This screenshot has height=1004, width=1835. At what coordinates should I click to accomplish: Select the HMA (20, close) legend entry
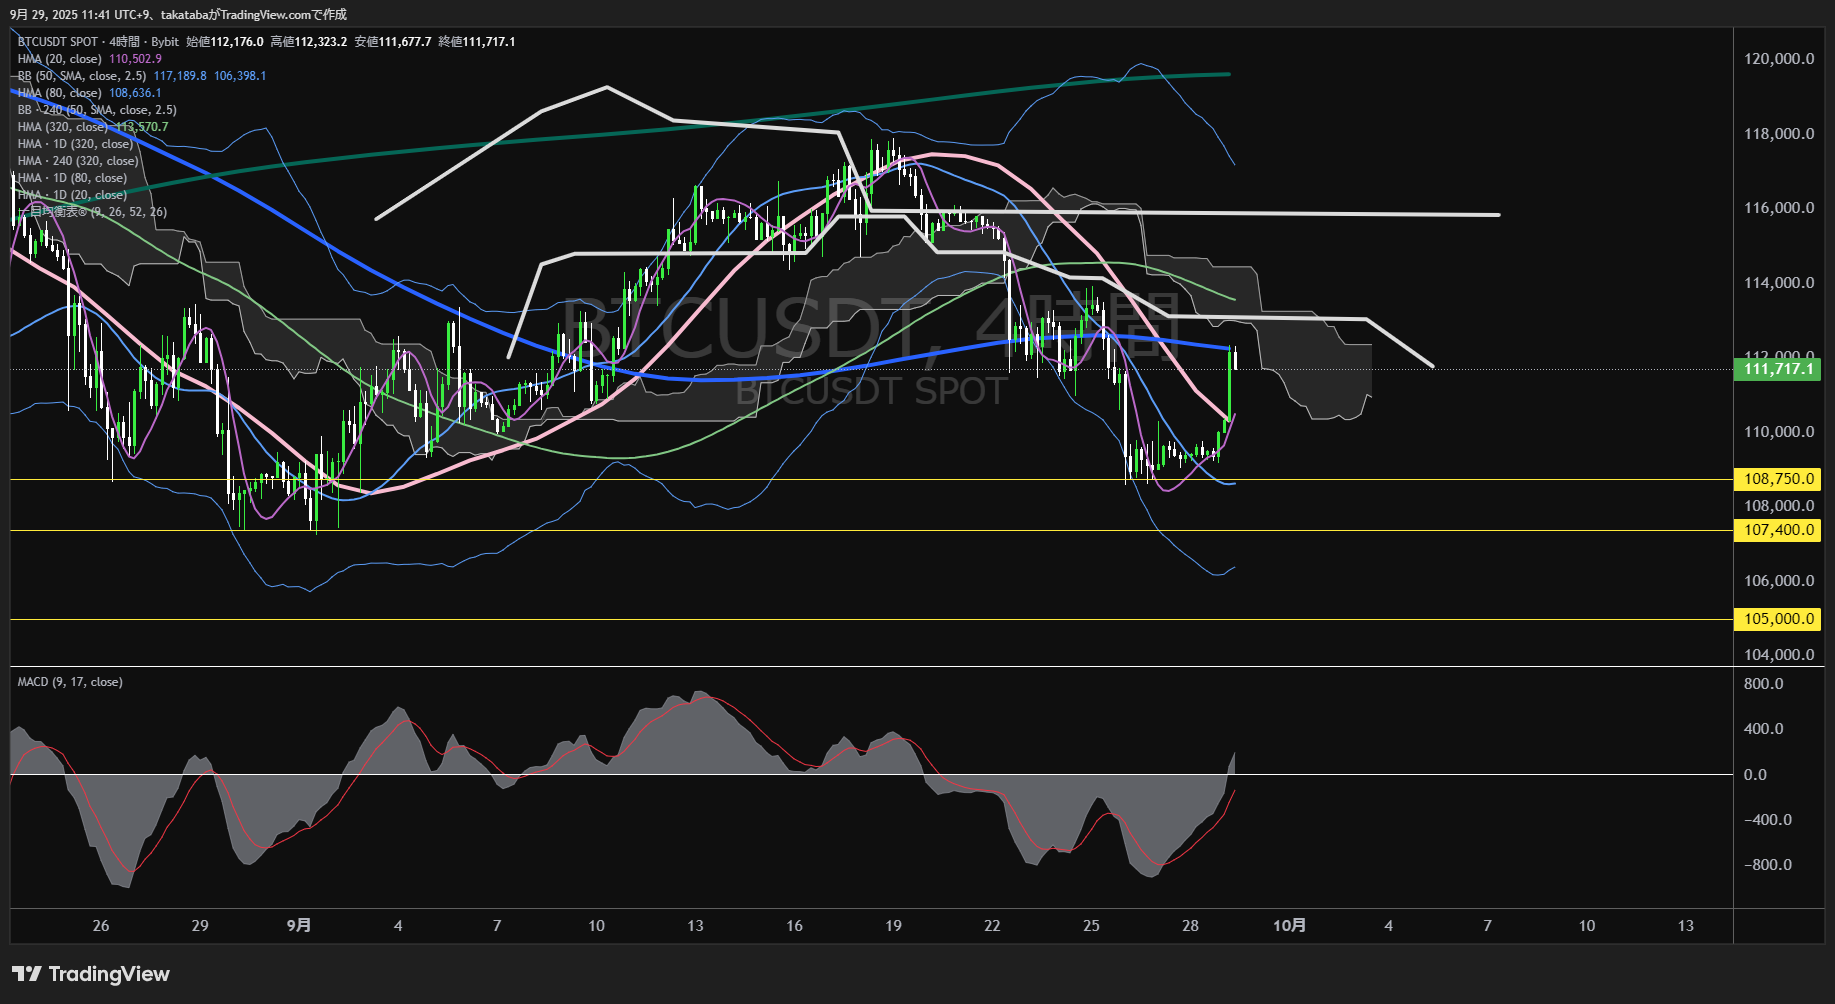(60, 59)
